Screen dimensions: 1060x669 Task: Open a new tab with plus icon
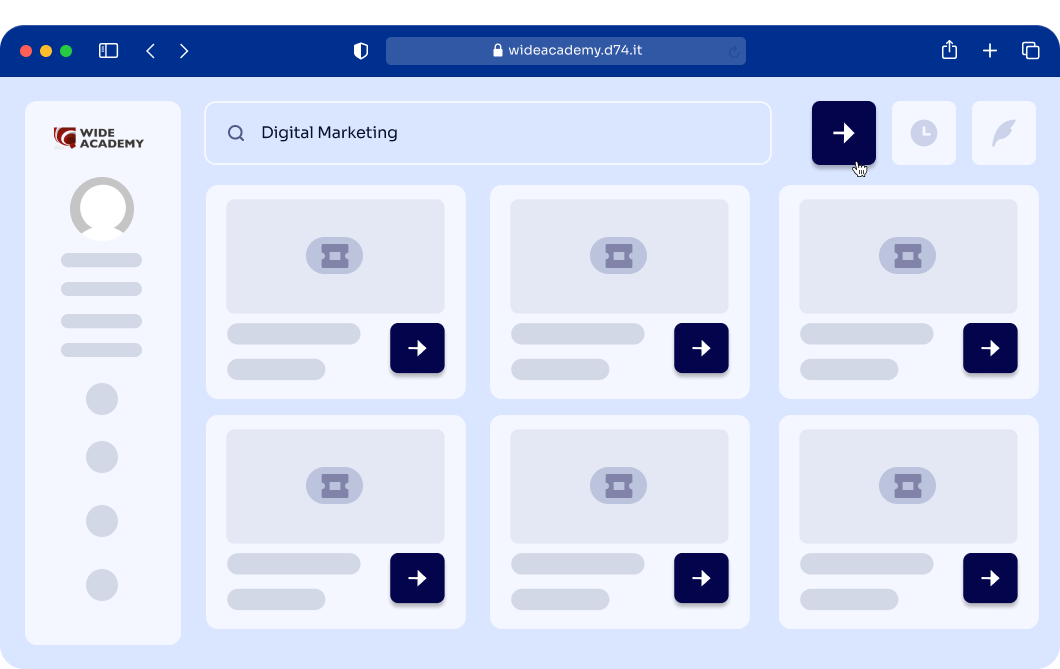(989, 51)
